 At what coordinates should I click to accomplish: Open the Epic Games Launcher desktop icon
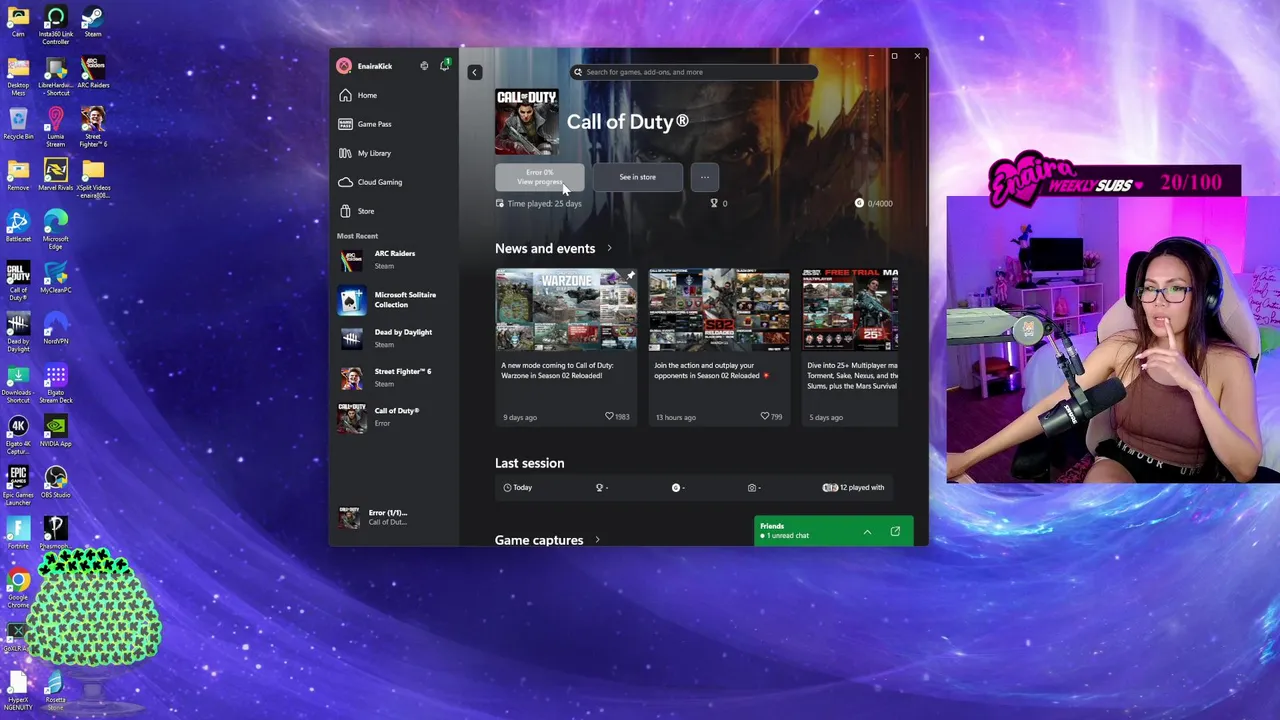pyautogui.click(x=18, y=485)
